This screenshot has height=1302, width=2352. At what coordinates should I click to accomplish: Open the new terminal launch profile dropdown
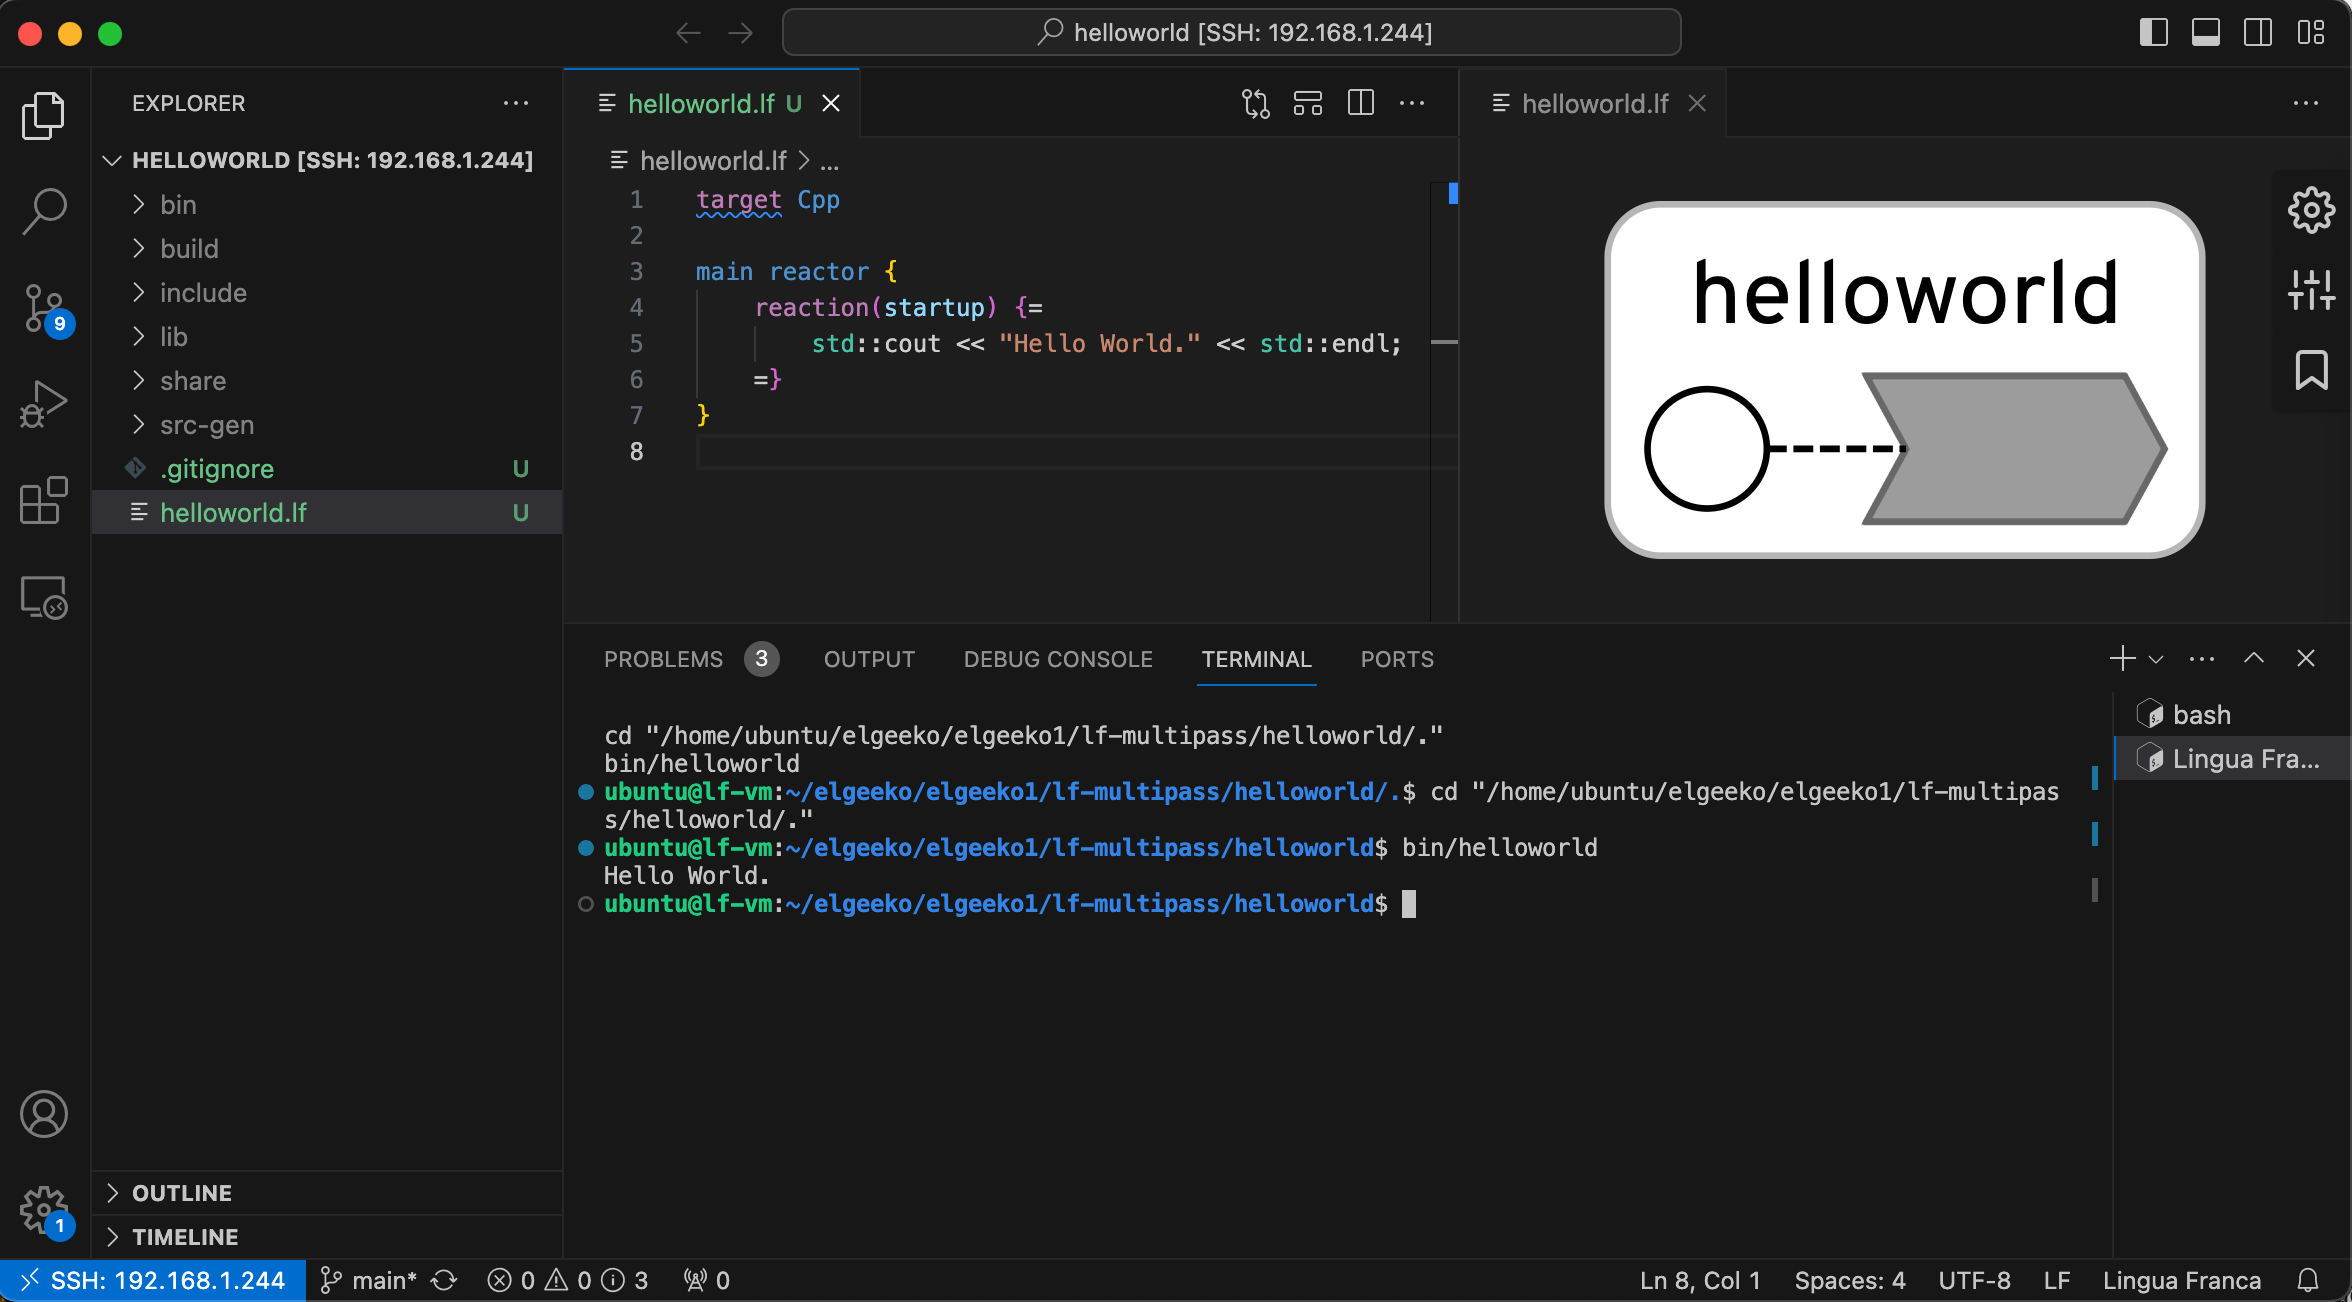(2157, 659)
